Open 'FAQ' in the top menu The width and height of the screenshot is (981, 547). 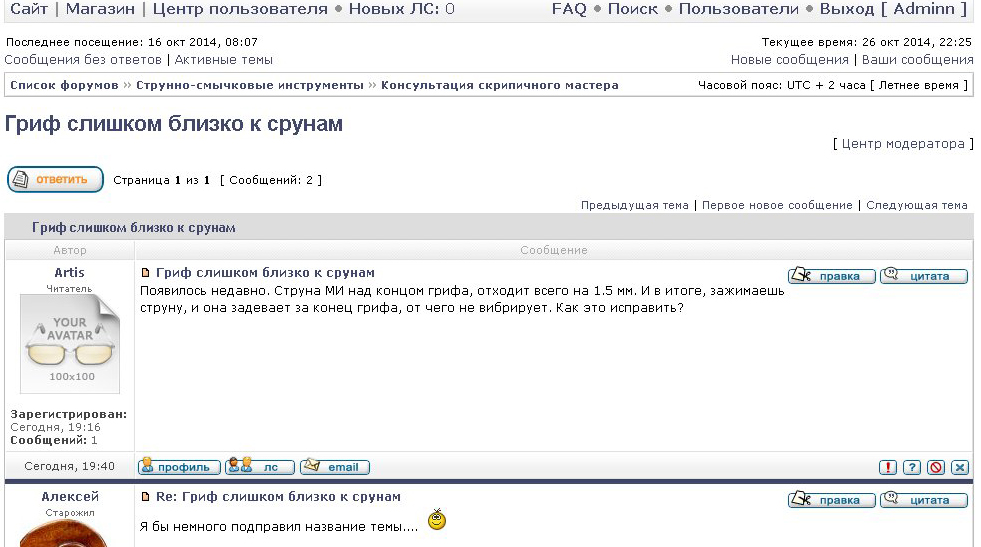tap(568, 9)
